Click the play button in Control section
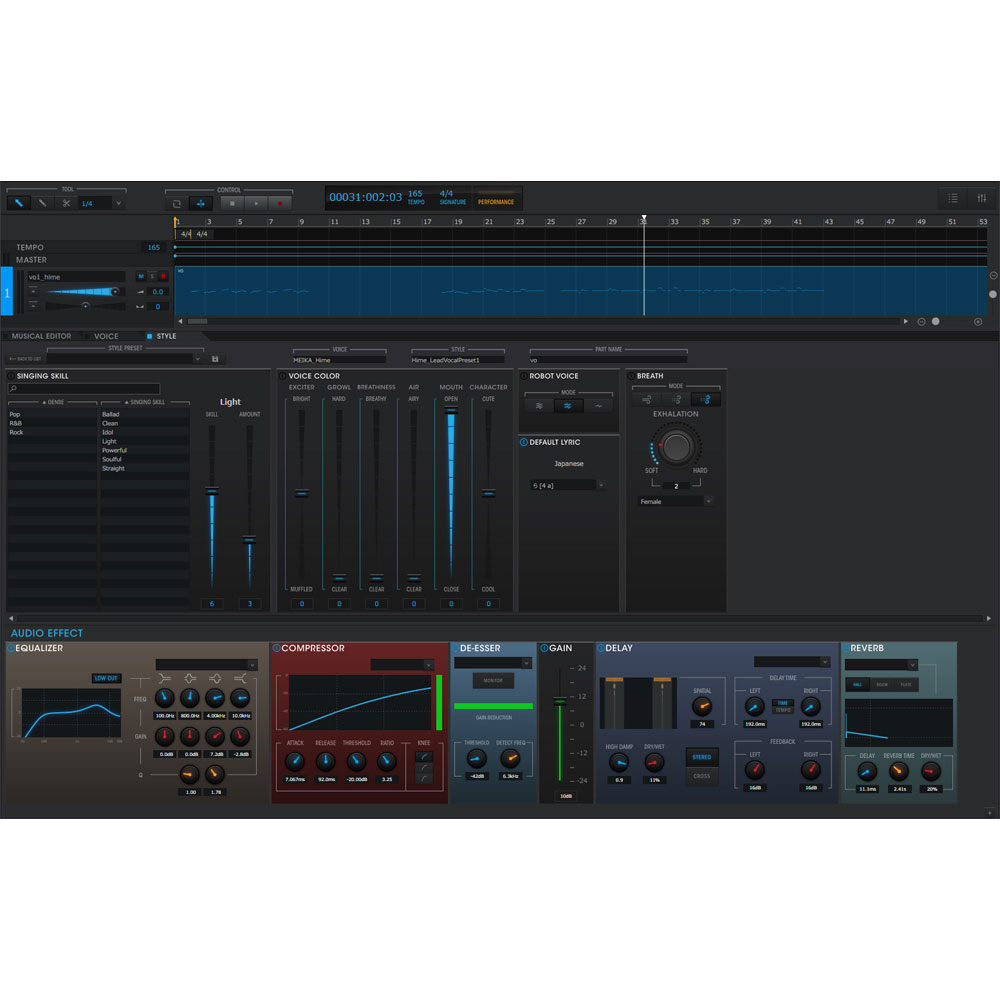Image resolution: width=1000 pixels, height=1000 pixels. [256, 203]
